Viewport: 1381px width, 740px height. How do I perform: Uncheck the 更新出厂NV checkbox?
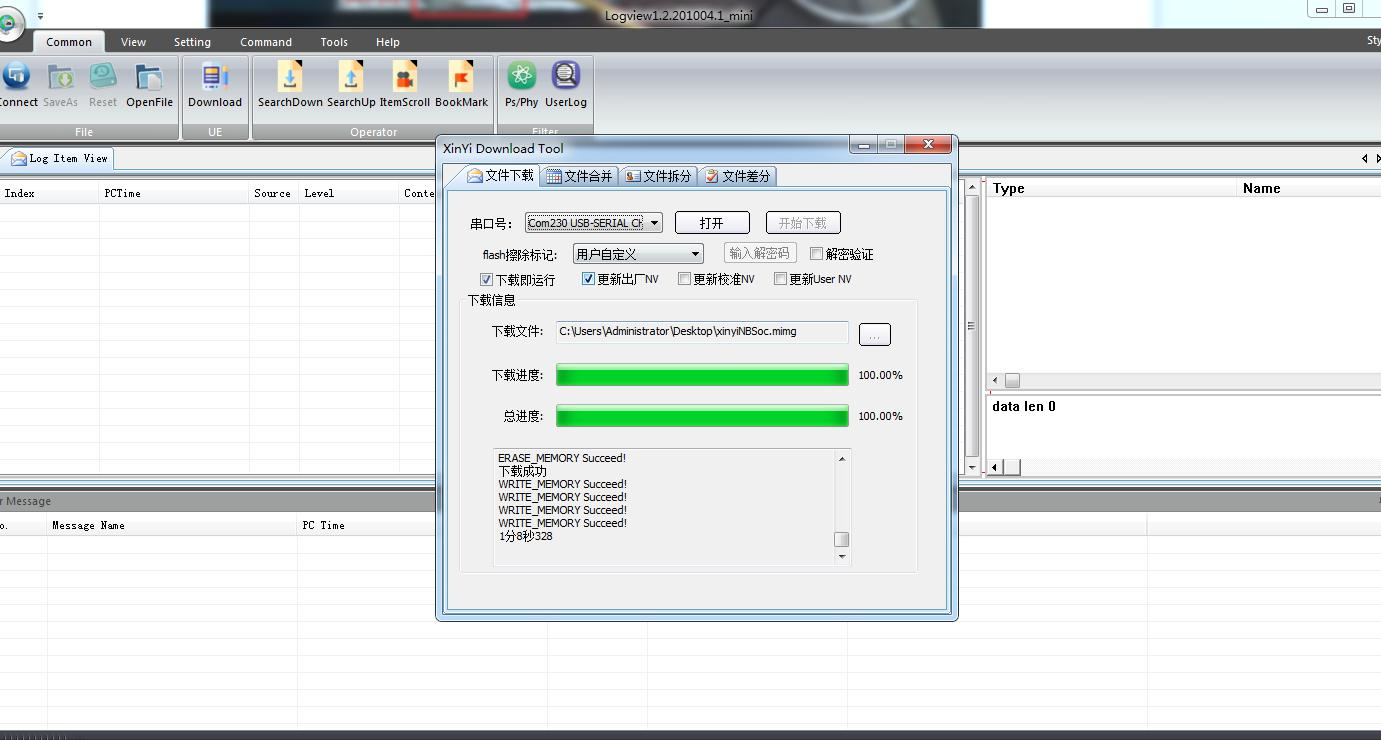(x=589, y=279)
